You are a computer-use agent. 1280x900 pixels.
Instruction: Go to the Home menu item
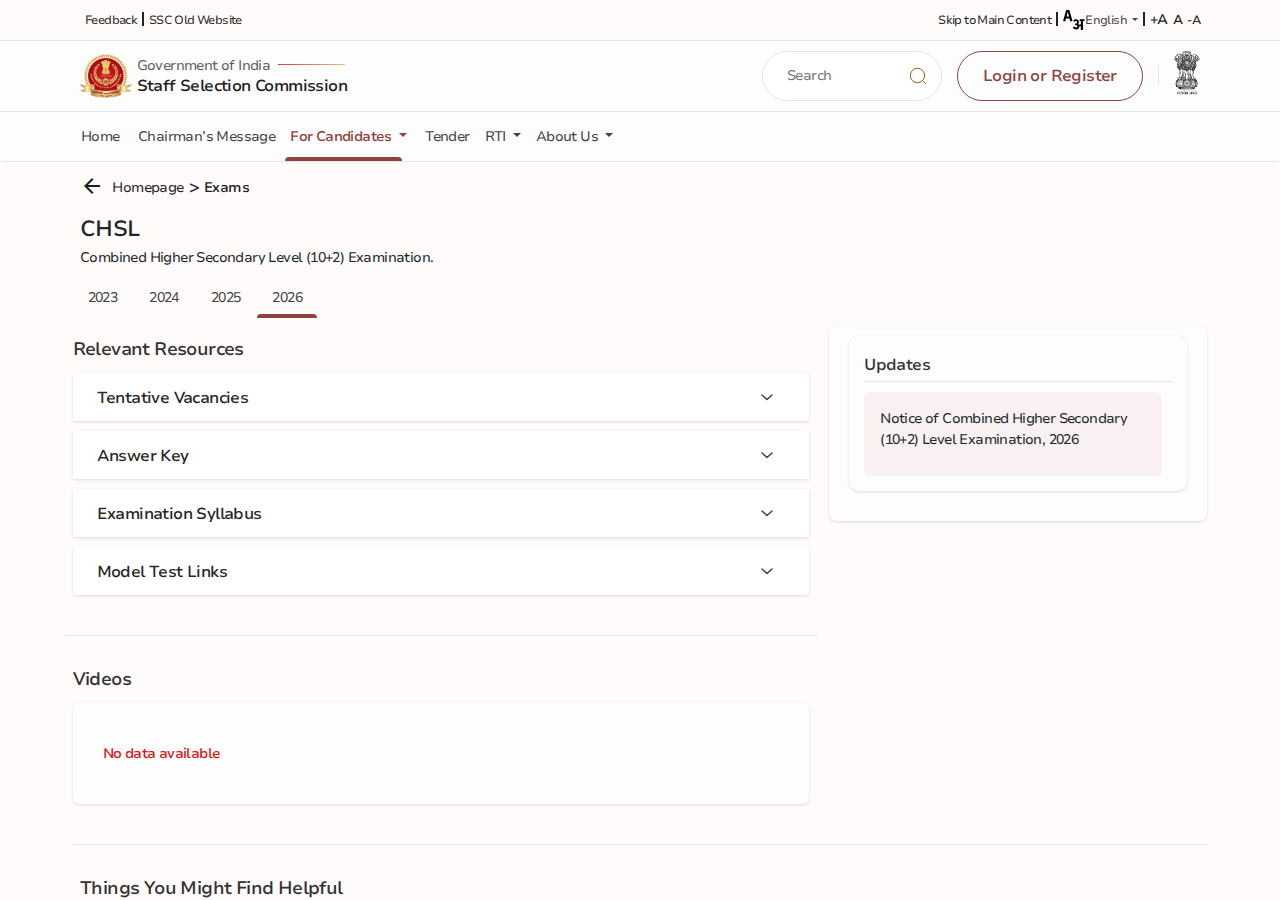coord(101,136)
